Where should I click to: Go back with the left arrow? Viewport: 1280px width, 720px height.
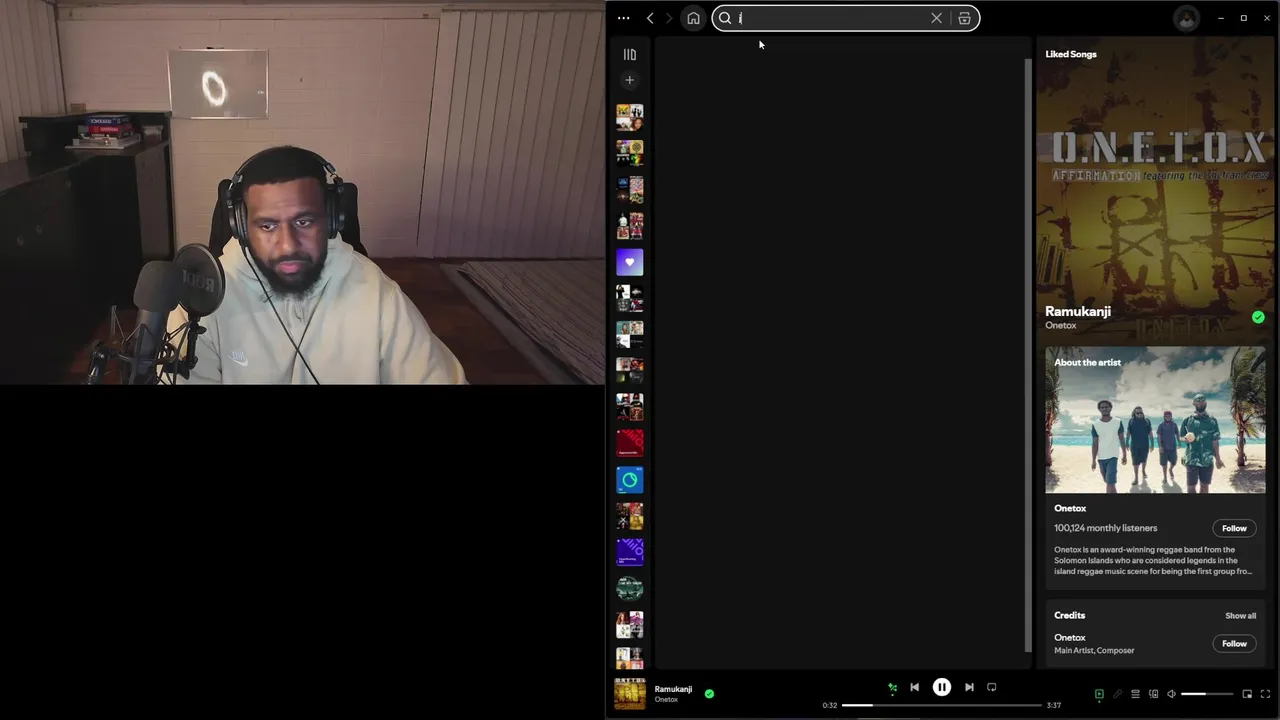(650, 18)
